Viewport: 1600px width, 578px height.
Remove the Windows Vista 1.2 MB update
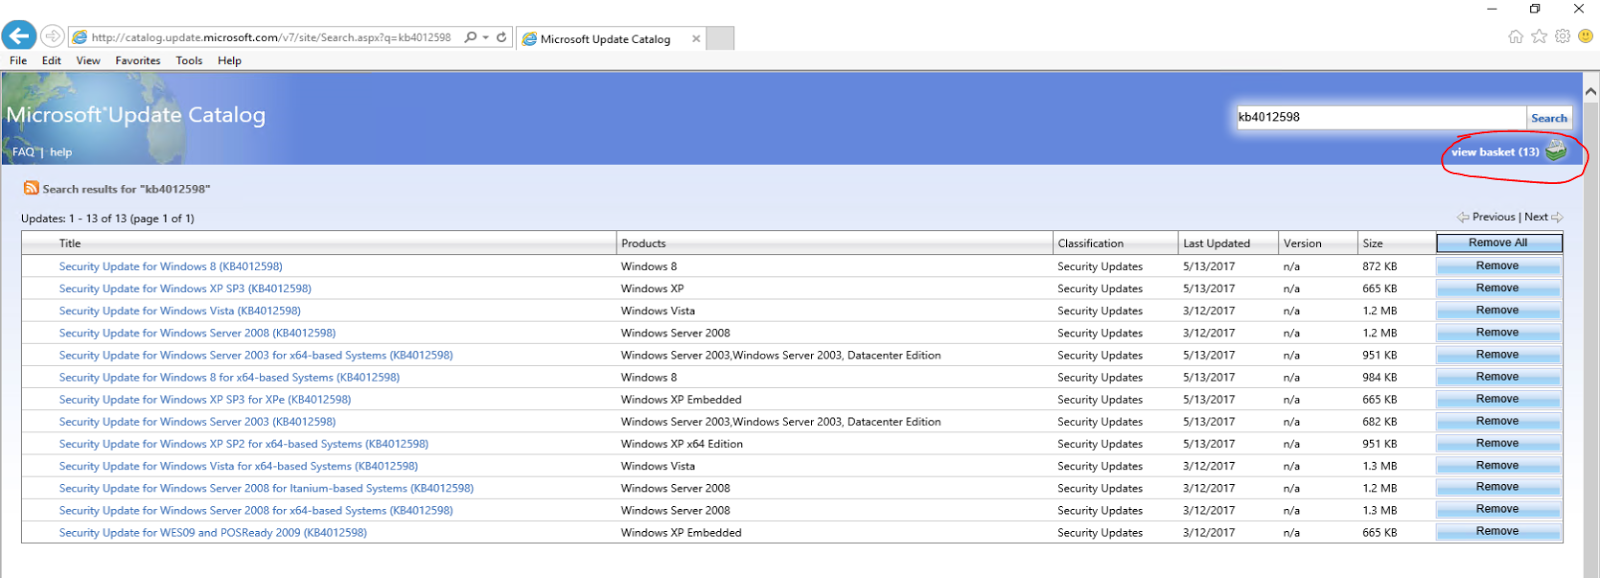pyautogui.click(x=1498, y=310)
